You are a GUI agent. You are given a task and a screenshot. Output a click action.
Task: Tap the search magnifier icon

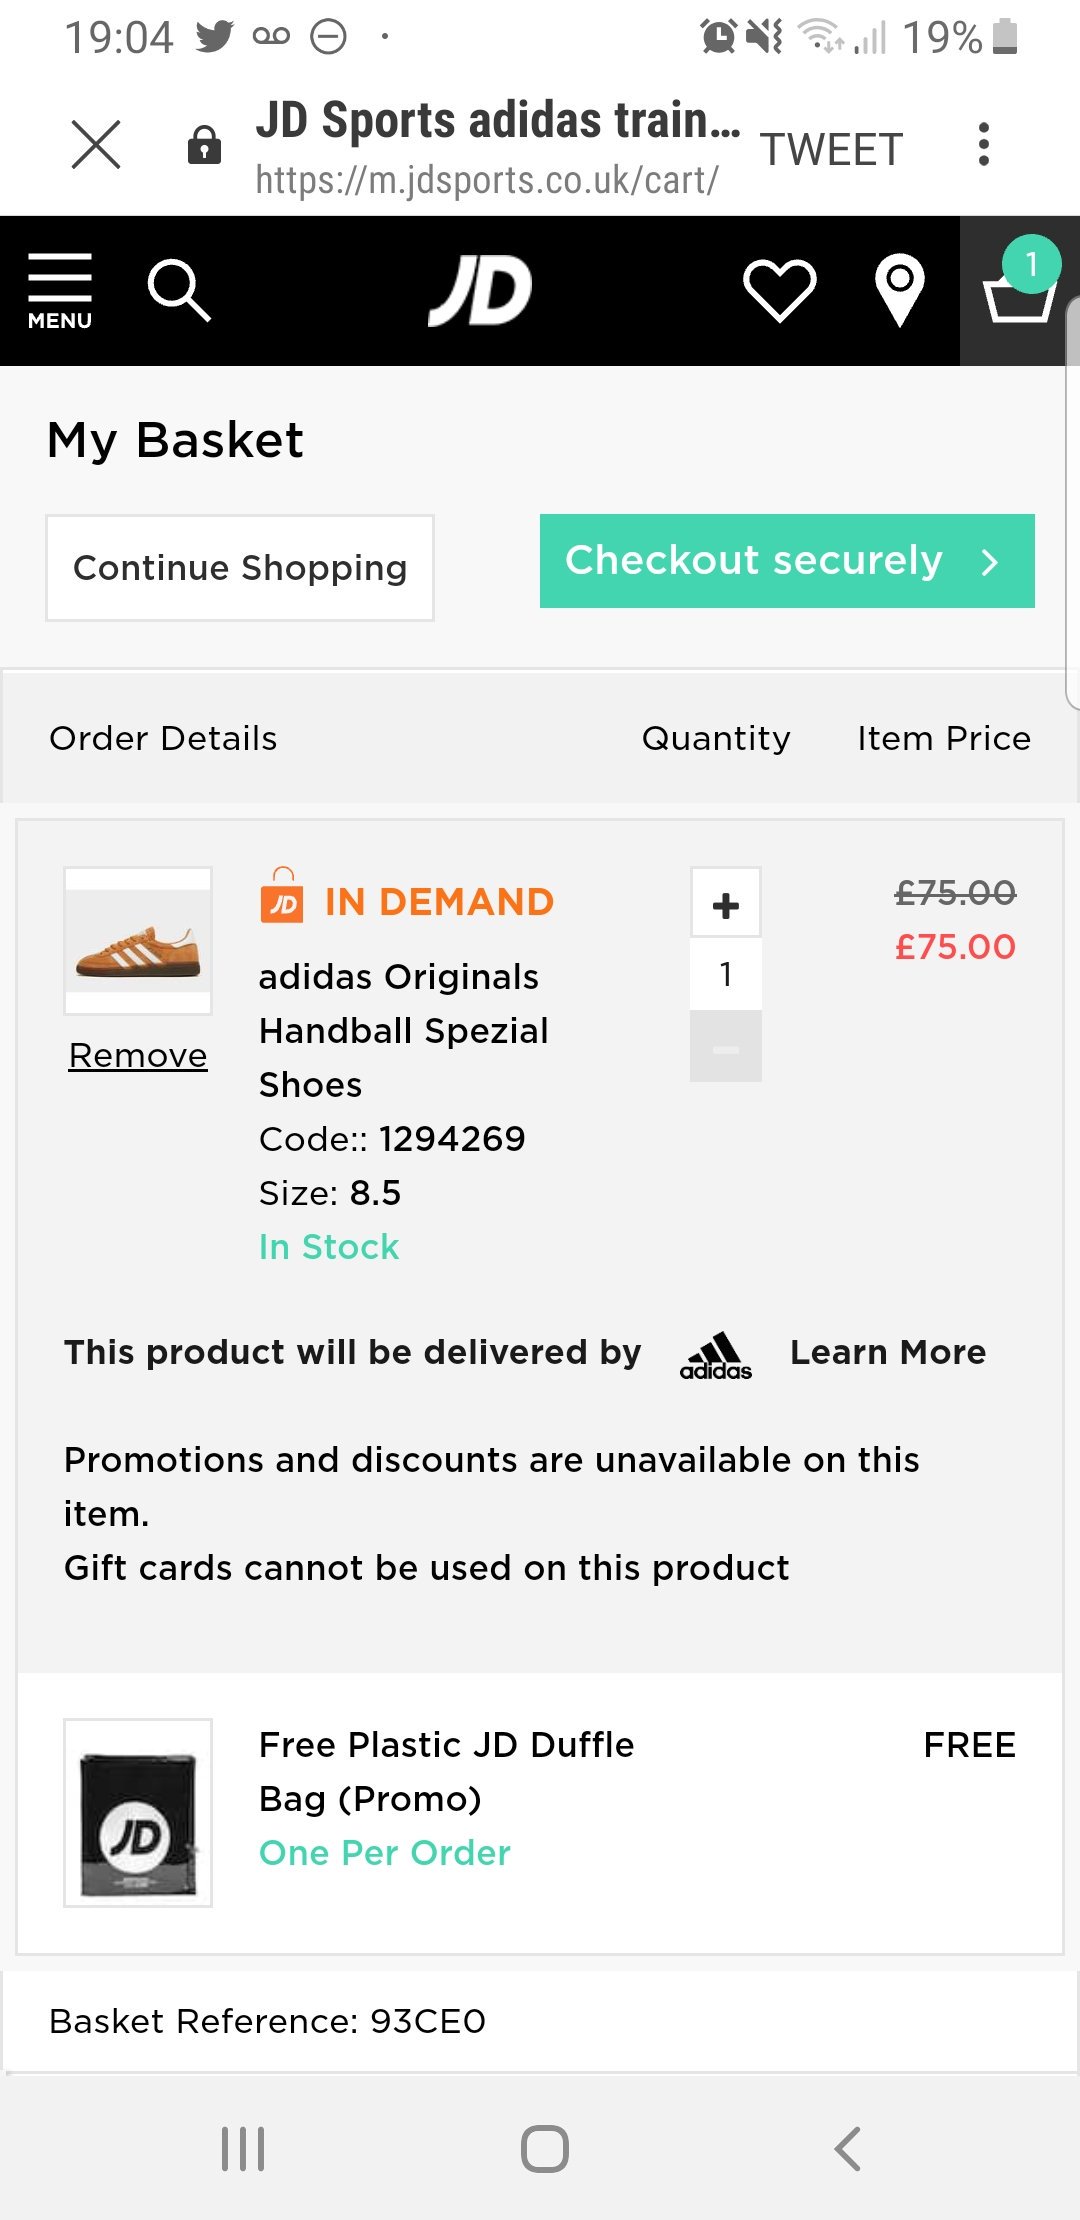pyautogui.click(x=179, y=291)
